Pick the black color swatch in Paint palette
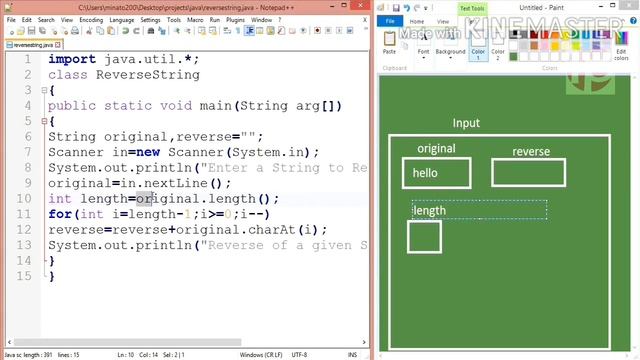640x360 pixels. pos(514,34)
